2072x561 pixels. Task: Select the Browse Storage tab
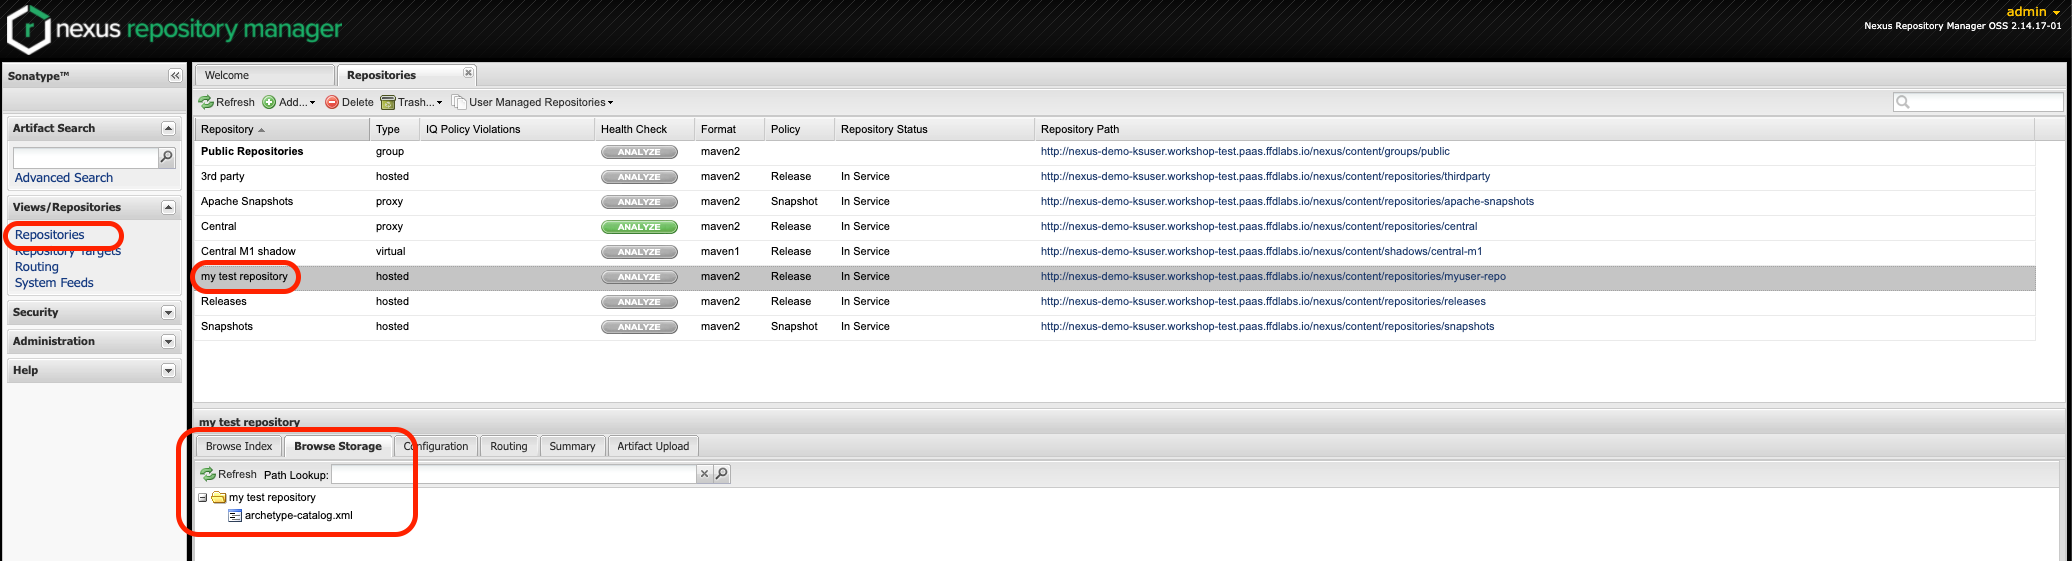tap(338, 446)
